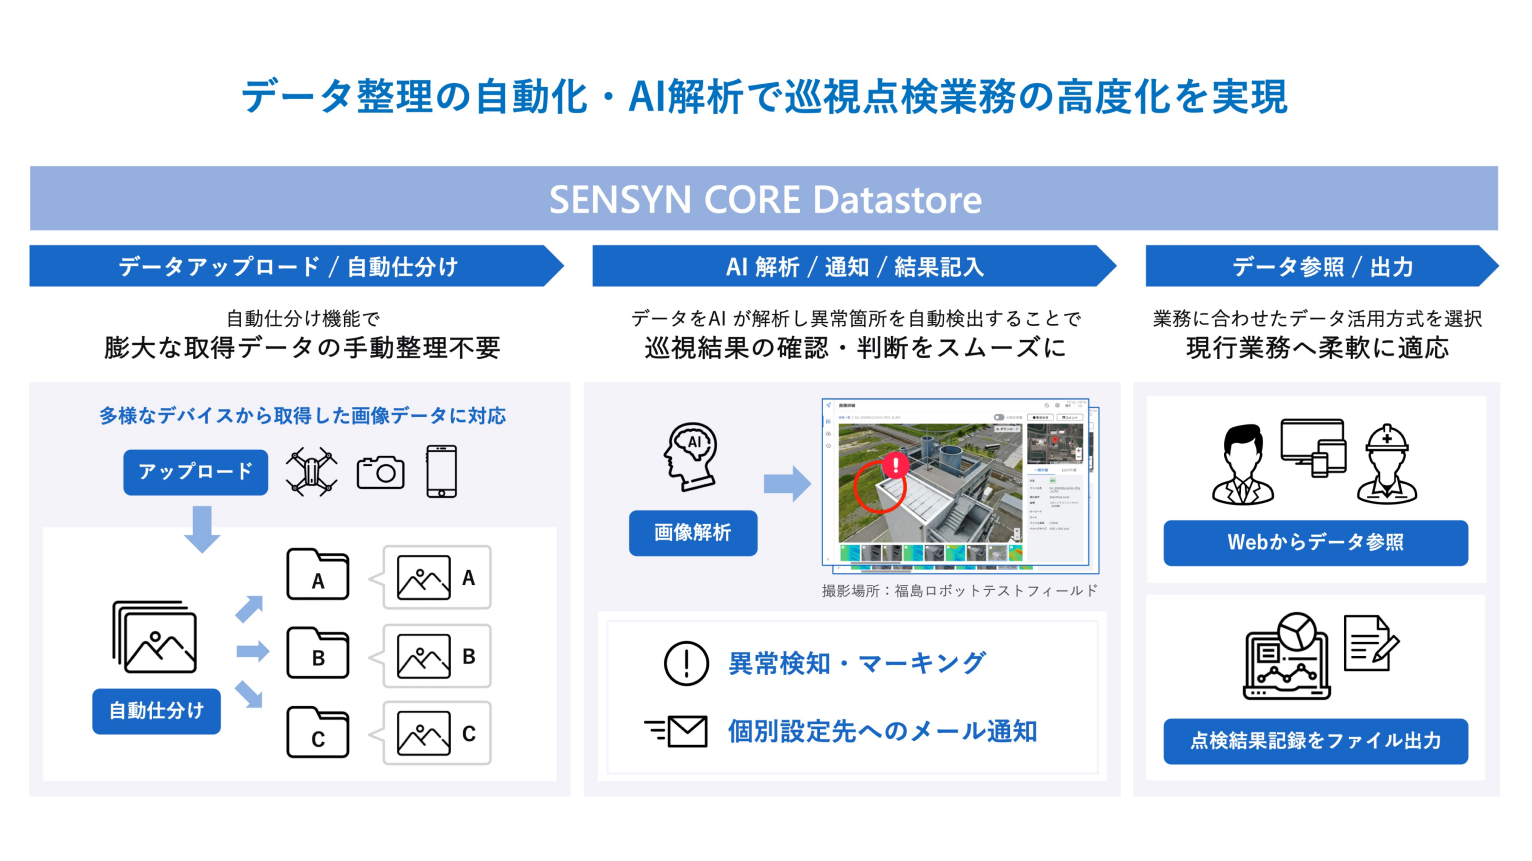Click the blue アップロード button
This screenshot has height=861, width=1532.
pyautogui.click(x=196, y=472)
